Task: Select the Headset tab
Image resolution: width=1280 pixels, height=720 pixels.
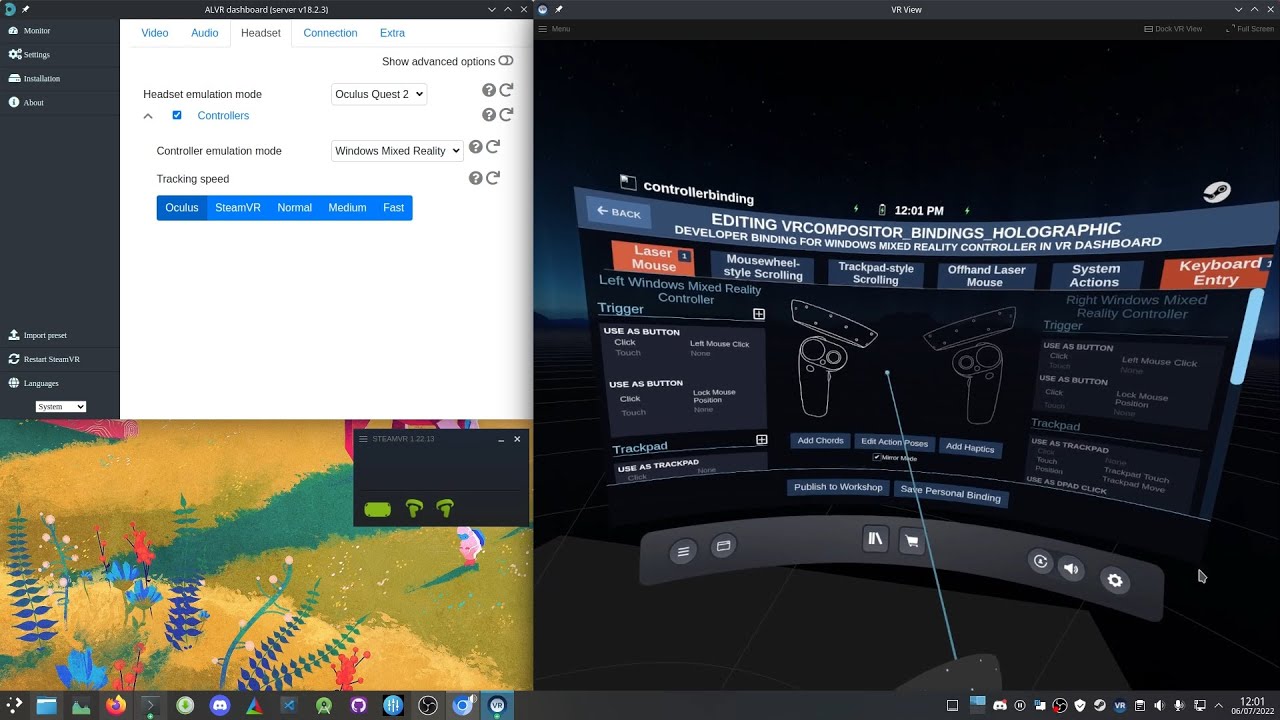Action: click(261, 33)
